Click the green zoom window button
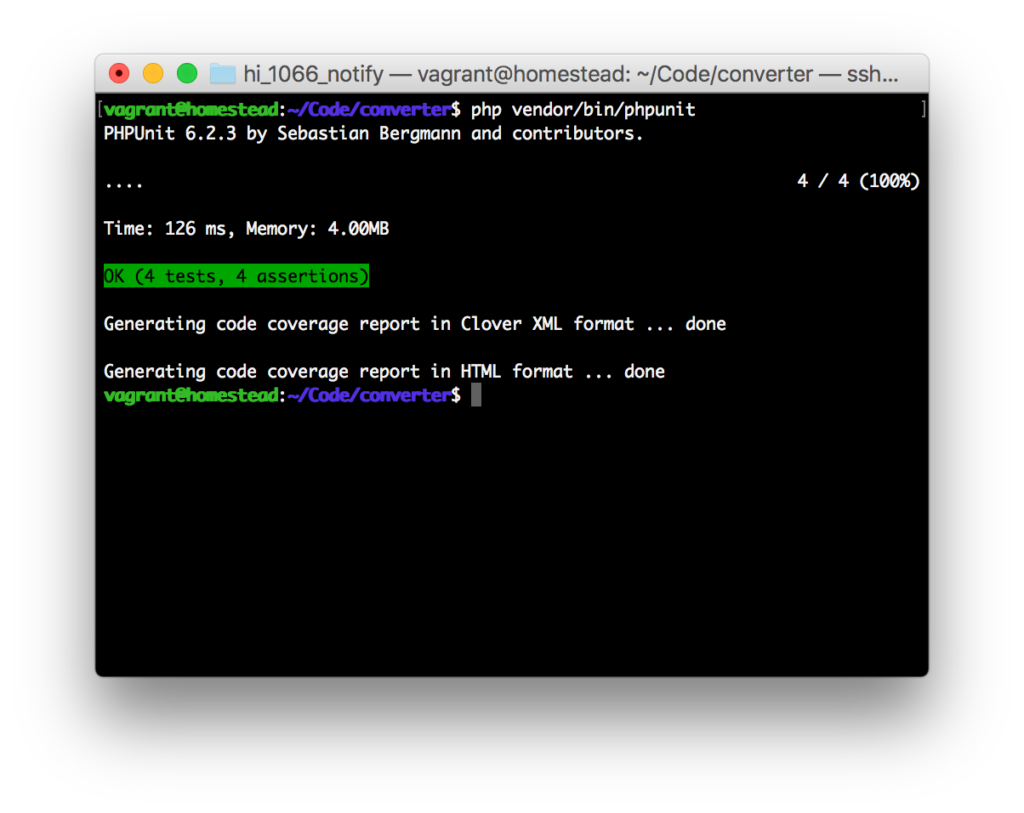The height and width of the screenshot is (813, 1024). pyautogui.click(x=187, y=73)
